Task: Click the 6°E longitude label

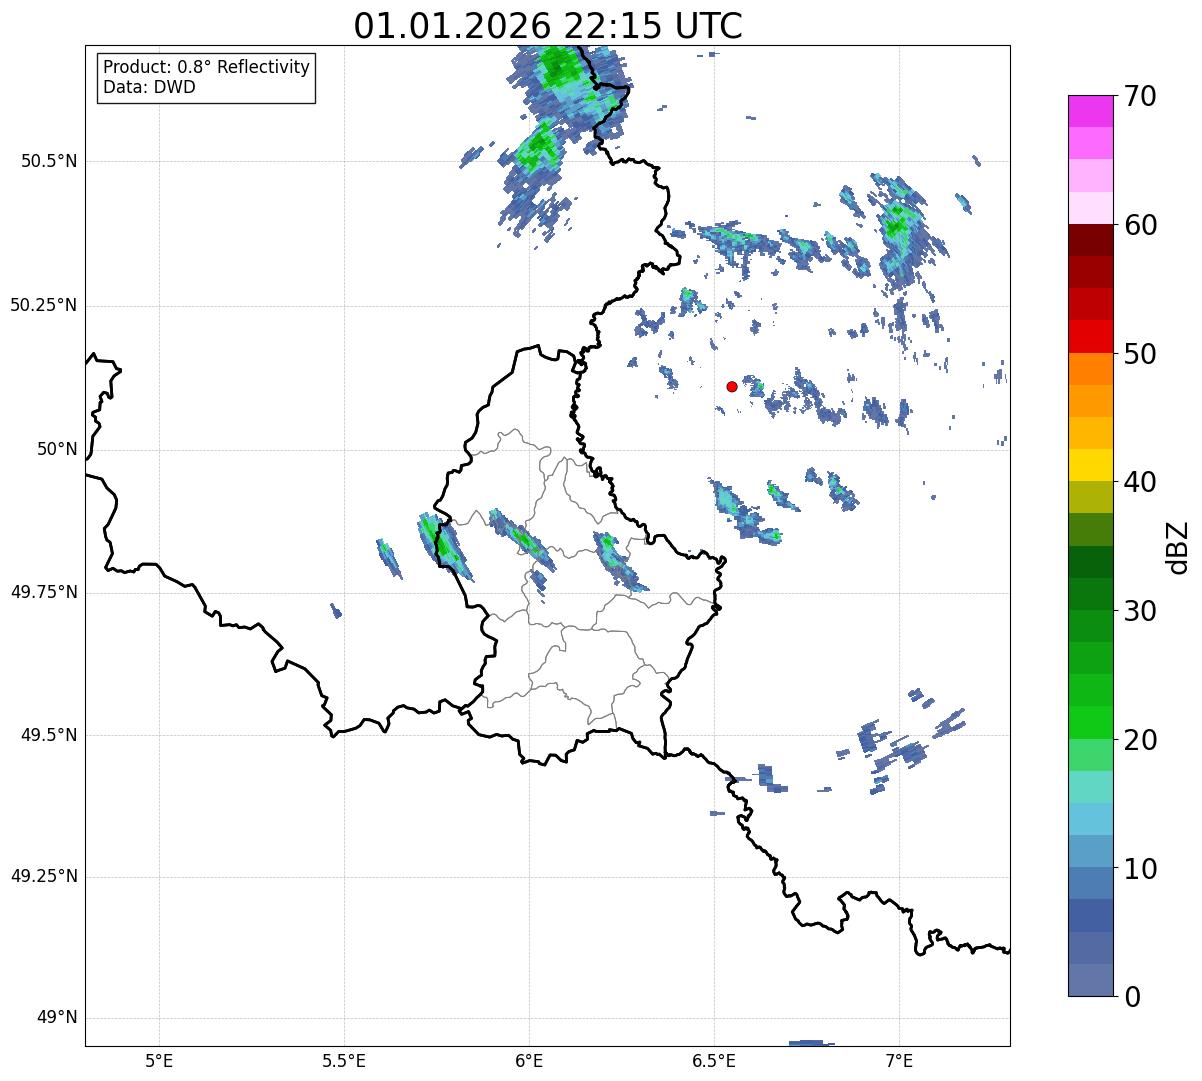Action: click(529, 1060)
